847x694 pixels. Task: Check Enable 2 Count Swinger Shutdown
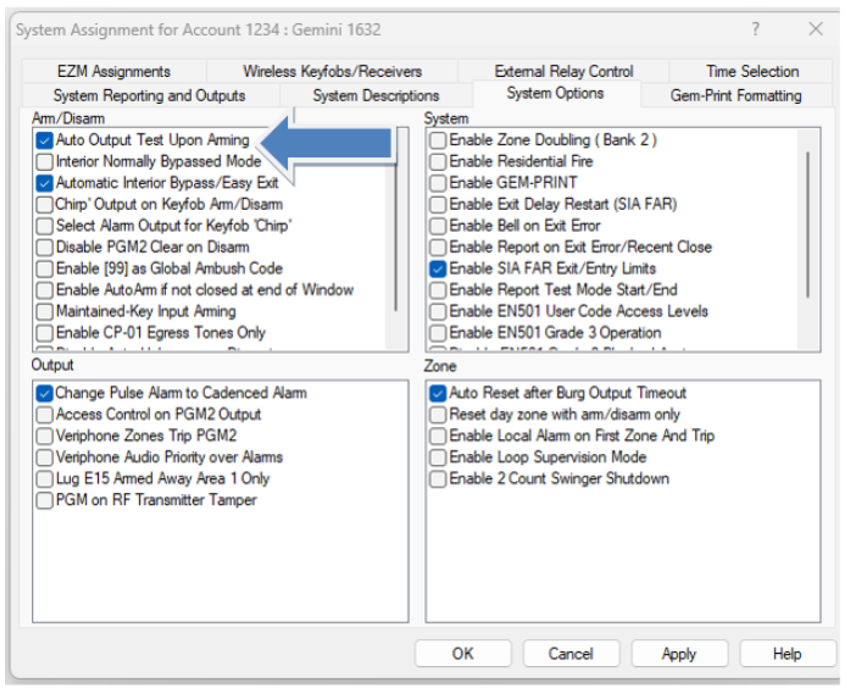[x=438, y=479]
